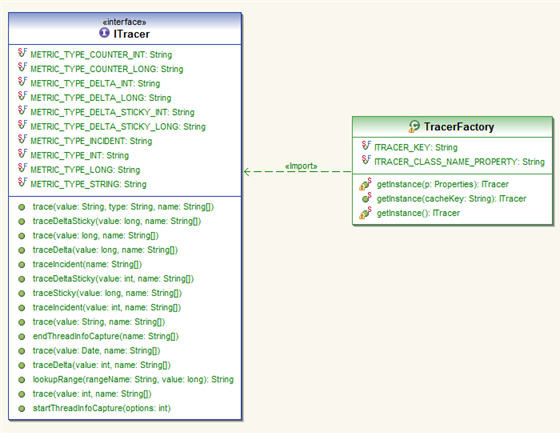
Task: Select the METRIC_TYPE_DELTA_LONG field icon
Action: 22,96
